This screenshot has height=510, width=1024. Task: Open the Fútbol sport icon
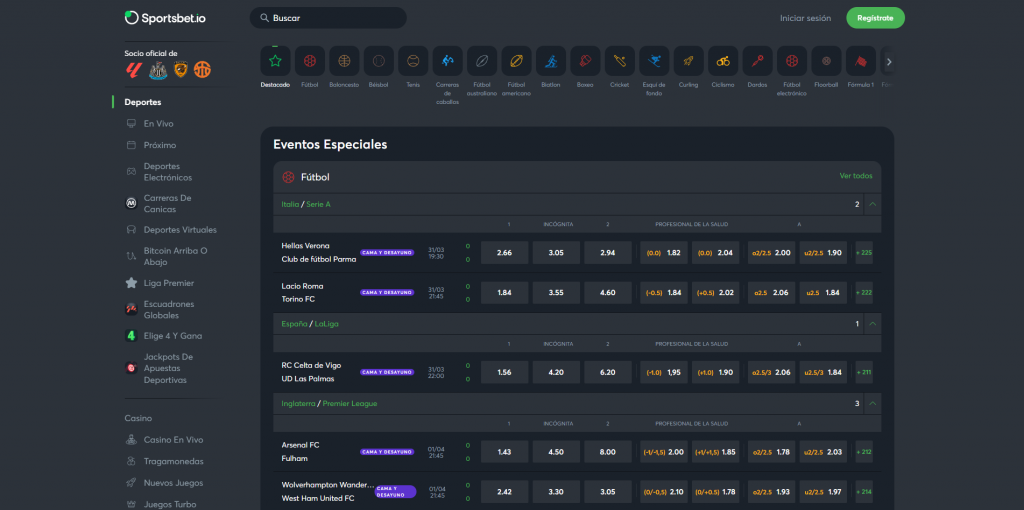[x=310, y=61]
